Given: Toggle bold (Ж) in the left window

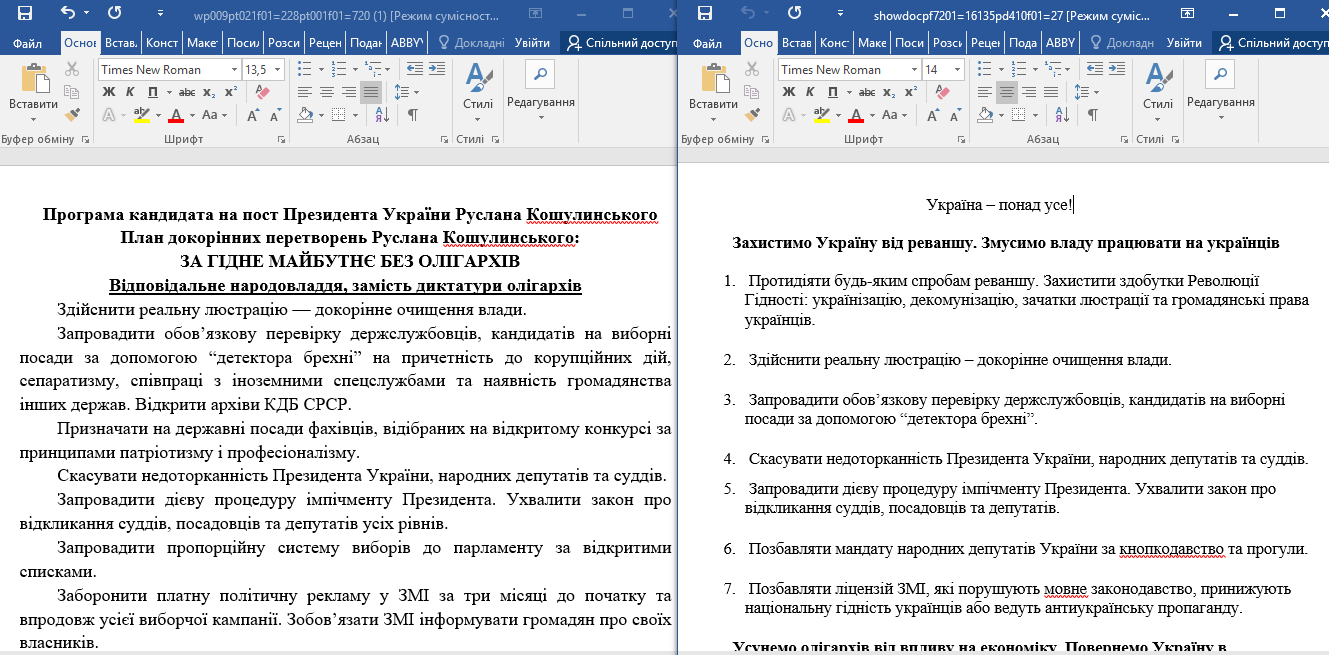Looking at the screenshot, I should [x=109, y=92].
